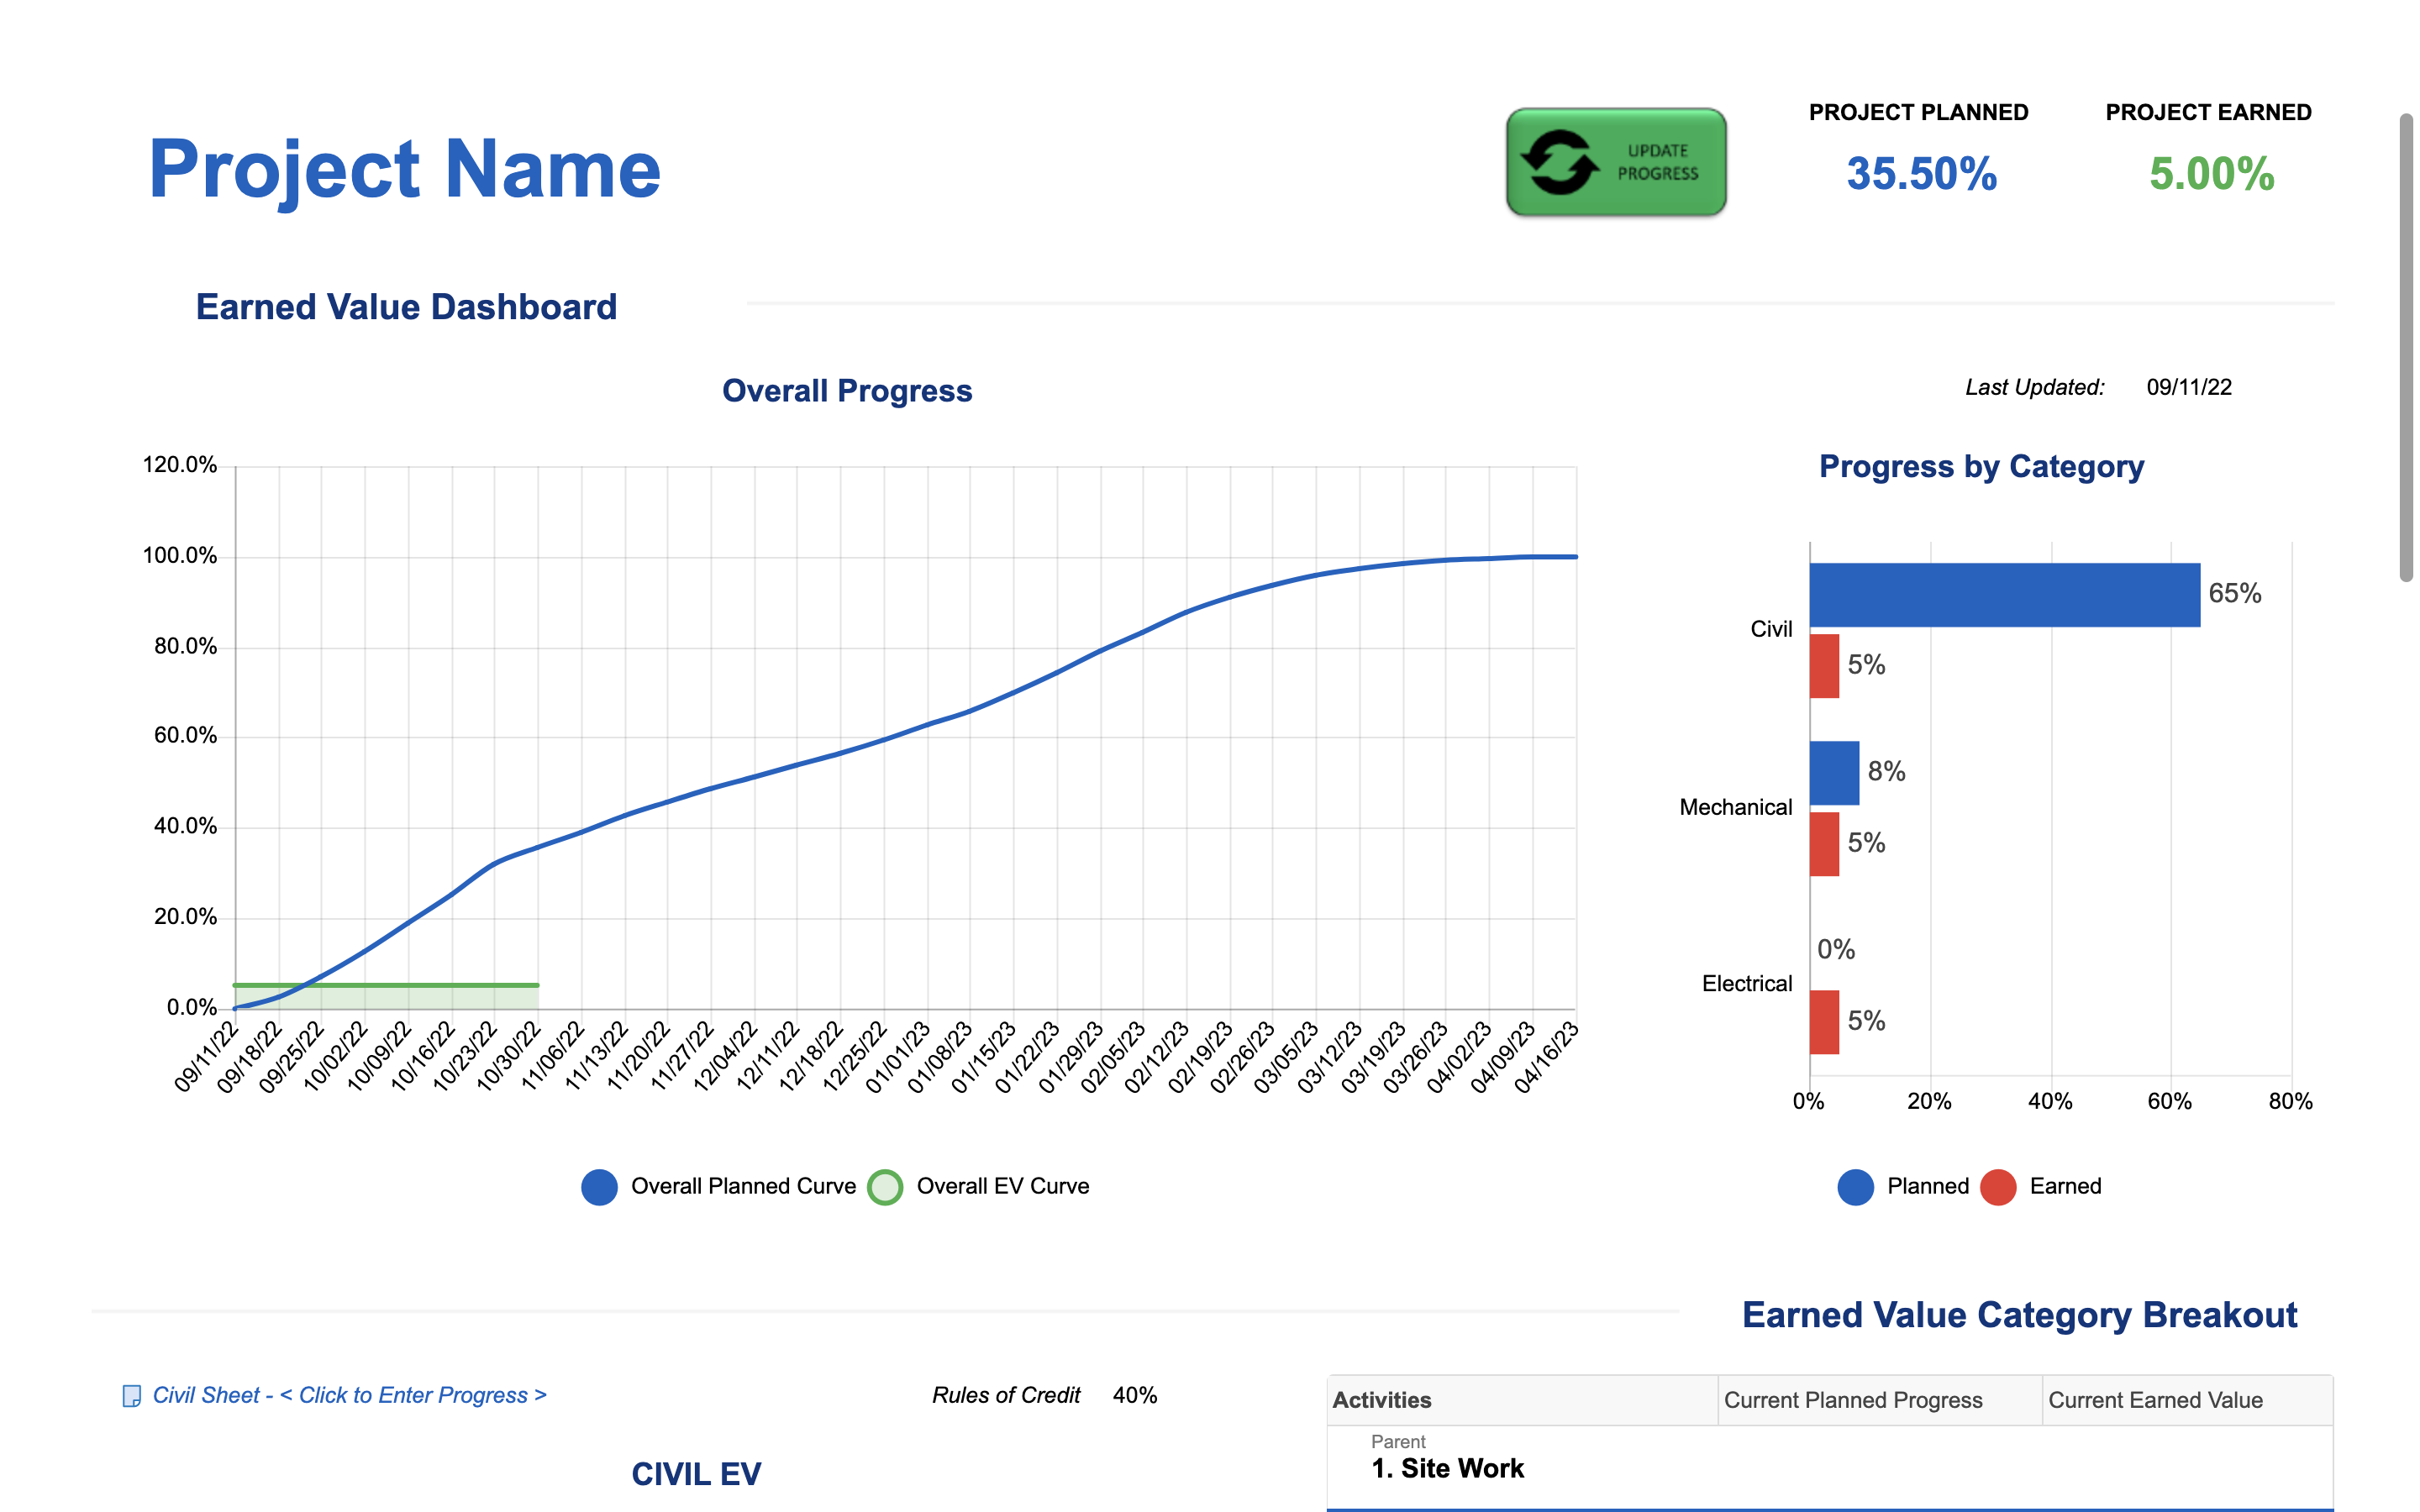Screen dimensions: 2420x1512
Task: Click the Current Earned Value column header
Action: [2155, 1400]
